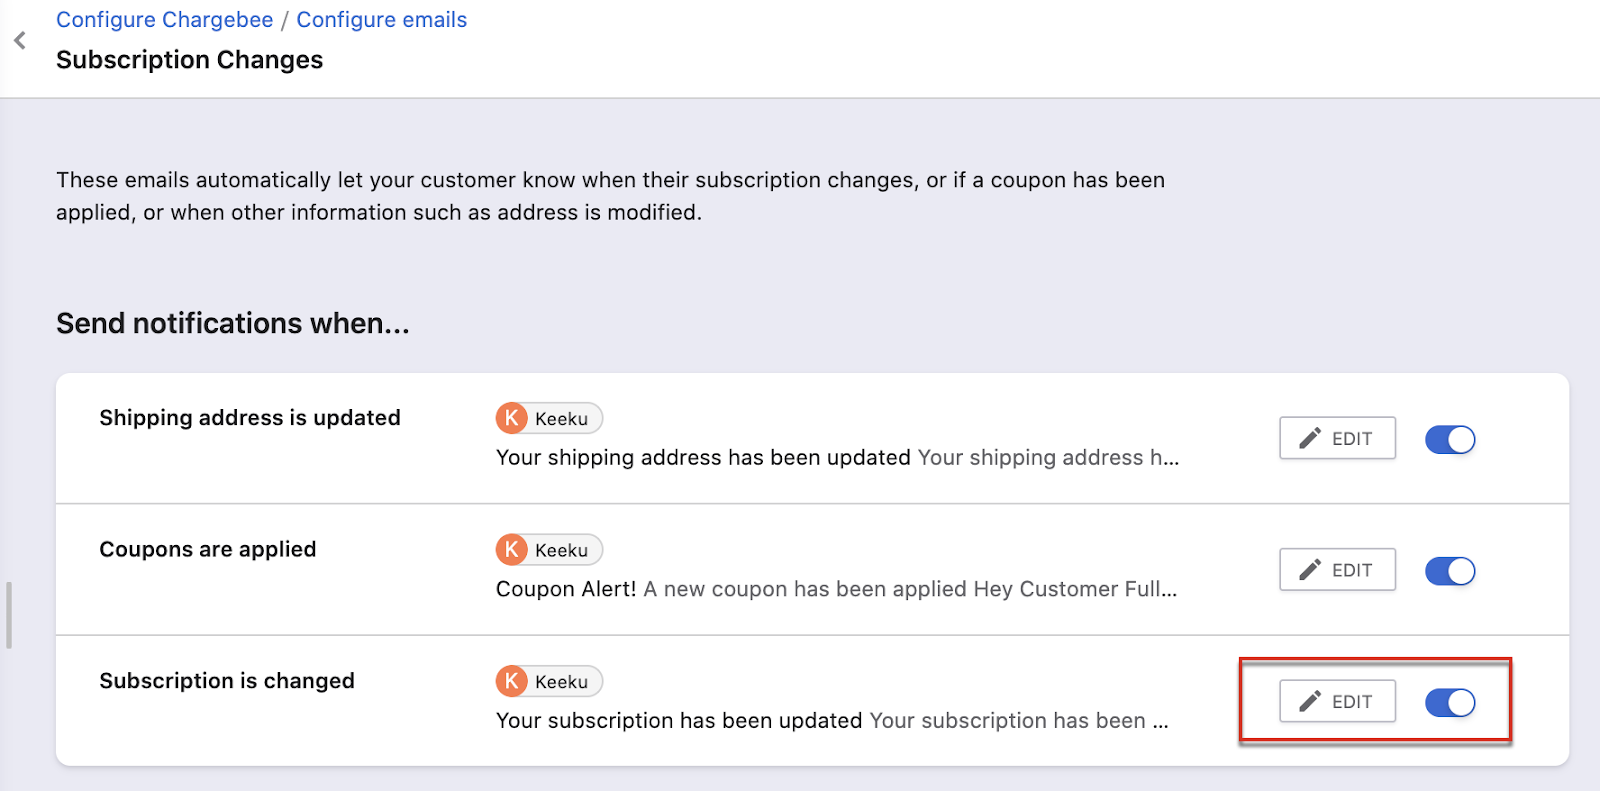The width and height of the screenshot is (1600, 791).
Task: Click pencil icon for Coupons are applied
Action: 1310,570
